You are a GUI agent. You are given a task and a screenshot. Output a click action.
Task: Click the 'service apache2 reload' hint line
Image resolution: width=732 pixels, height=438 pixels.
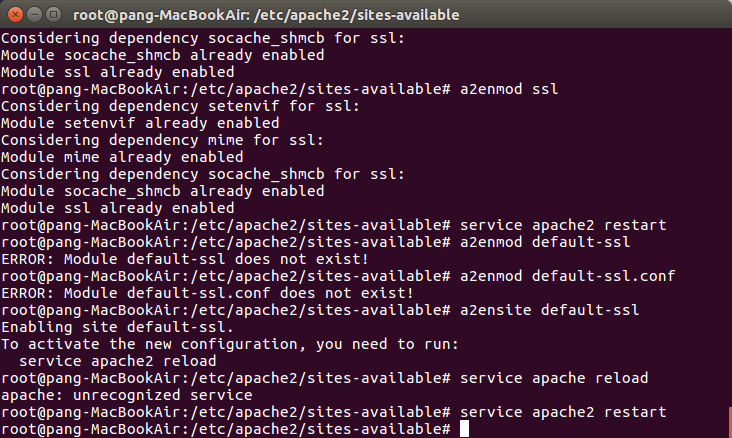coord(118,361)
